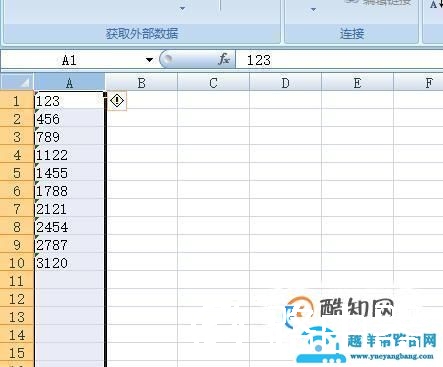443x367 pixels.
Task: Click cell containing 1455
Action: pos(69,172)
